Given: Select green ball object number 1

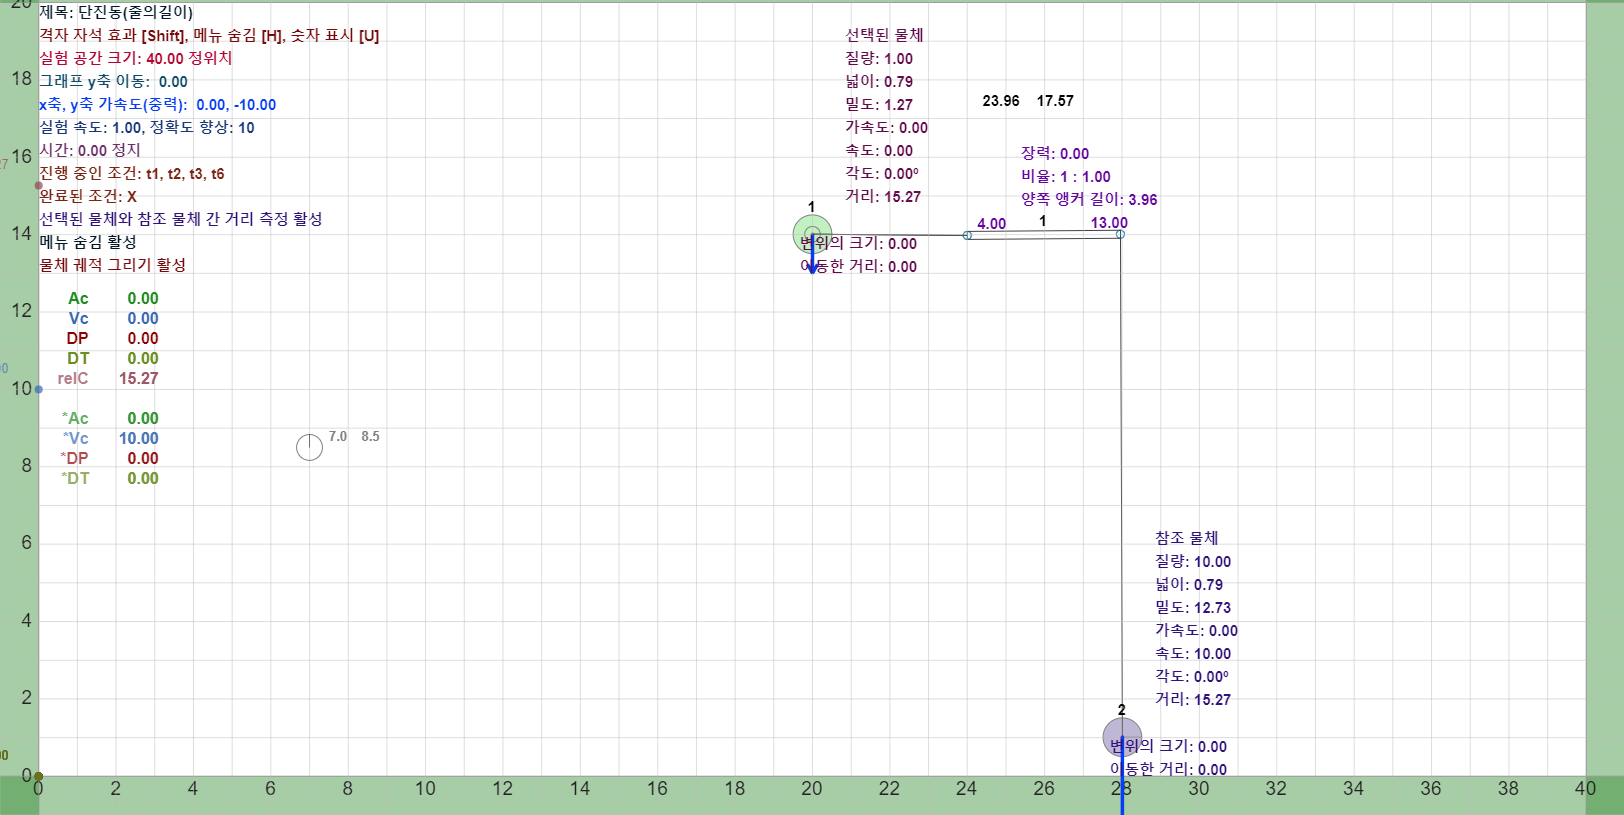Looking at the screenshot, I should click(812, 235).
